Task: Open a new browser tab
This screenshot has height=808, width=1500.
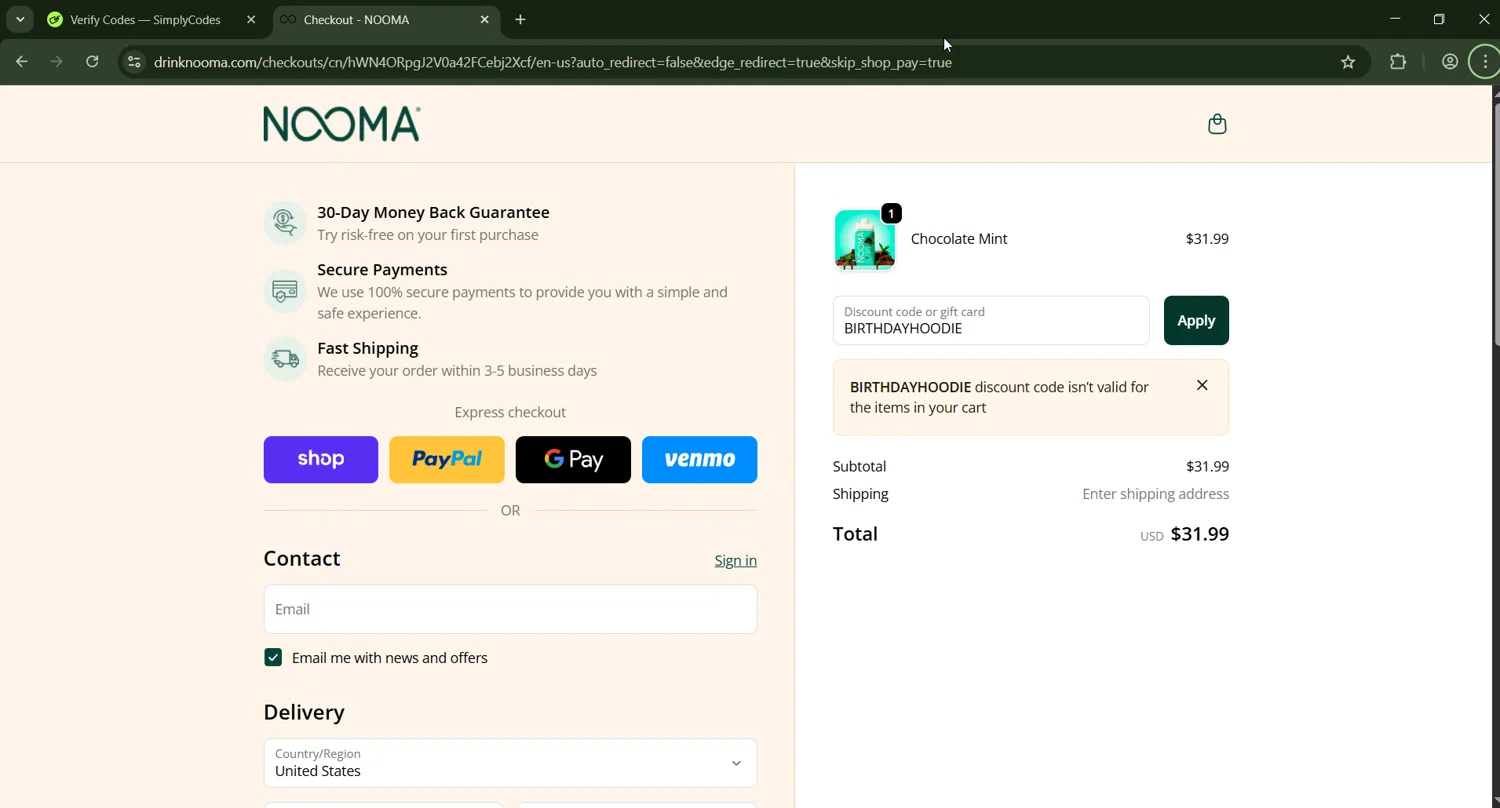Action: point(520,20)
